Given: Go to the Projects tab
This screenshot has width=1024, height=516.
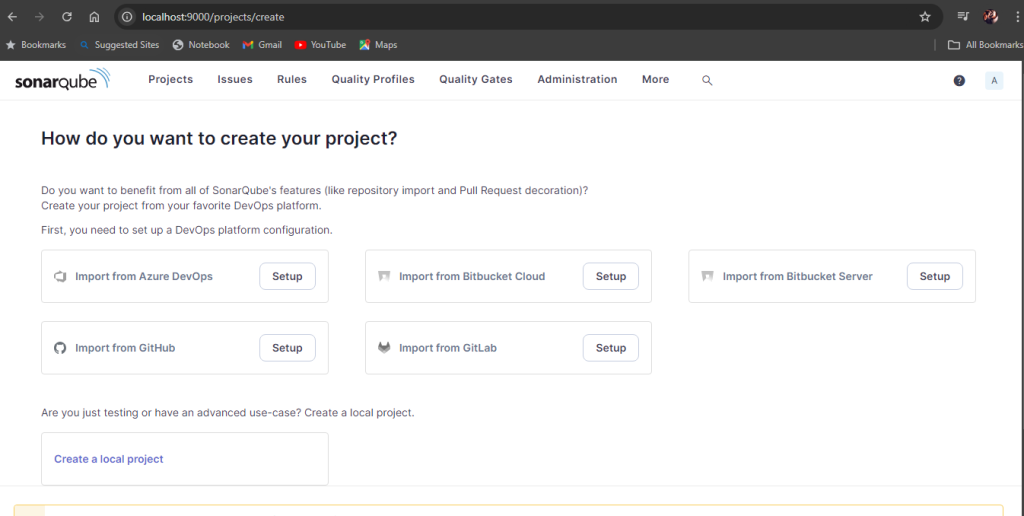Looking at the screenshot, I should click(170, 79).
